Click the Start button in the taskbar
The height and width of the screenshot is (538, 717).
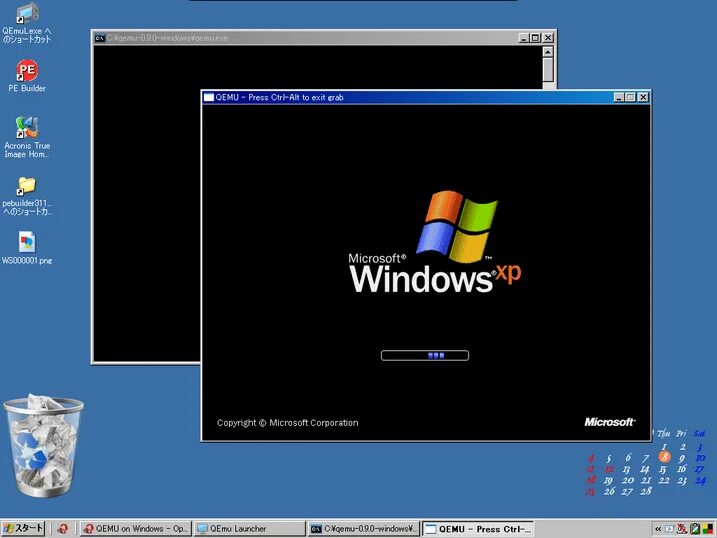pos(22,528)
